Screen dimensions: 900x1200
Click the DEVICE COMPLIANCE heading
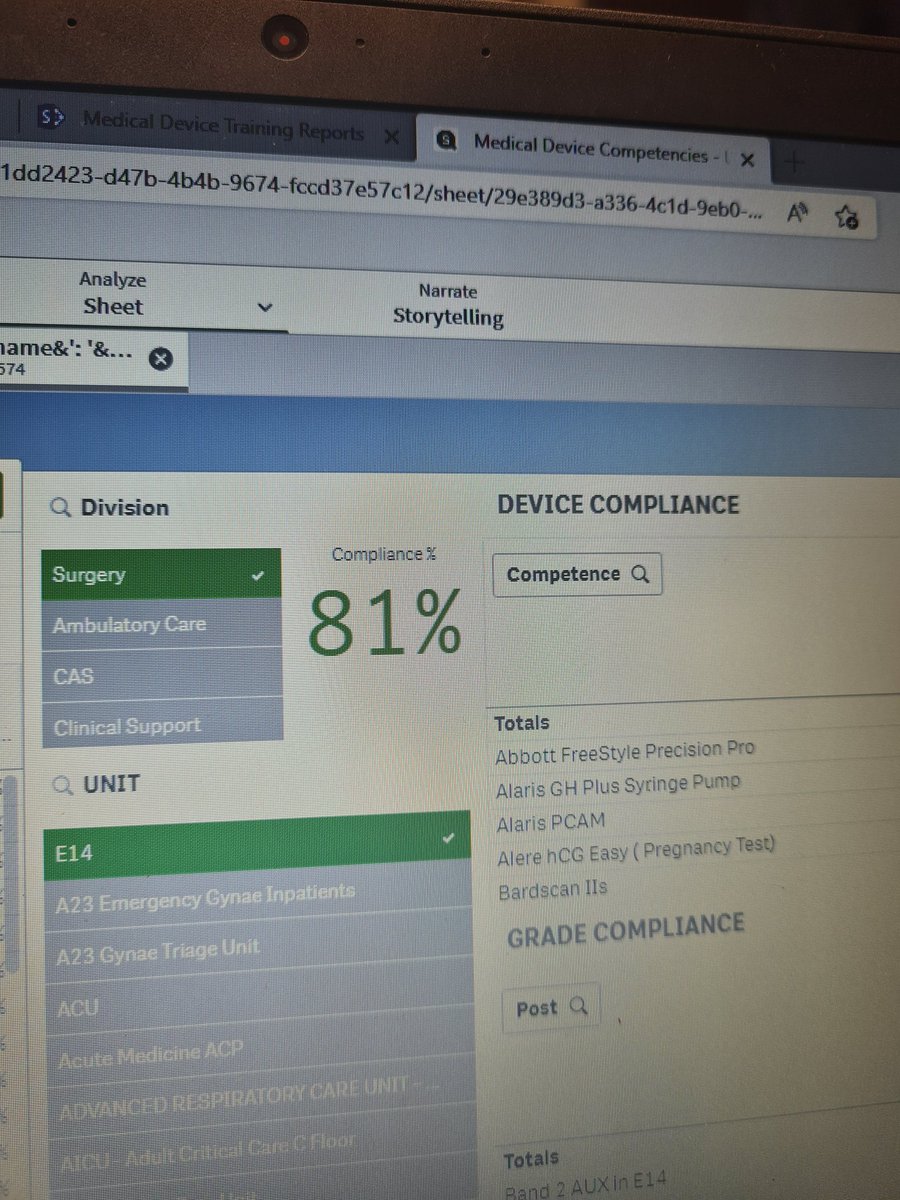pos(618,505)
